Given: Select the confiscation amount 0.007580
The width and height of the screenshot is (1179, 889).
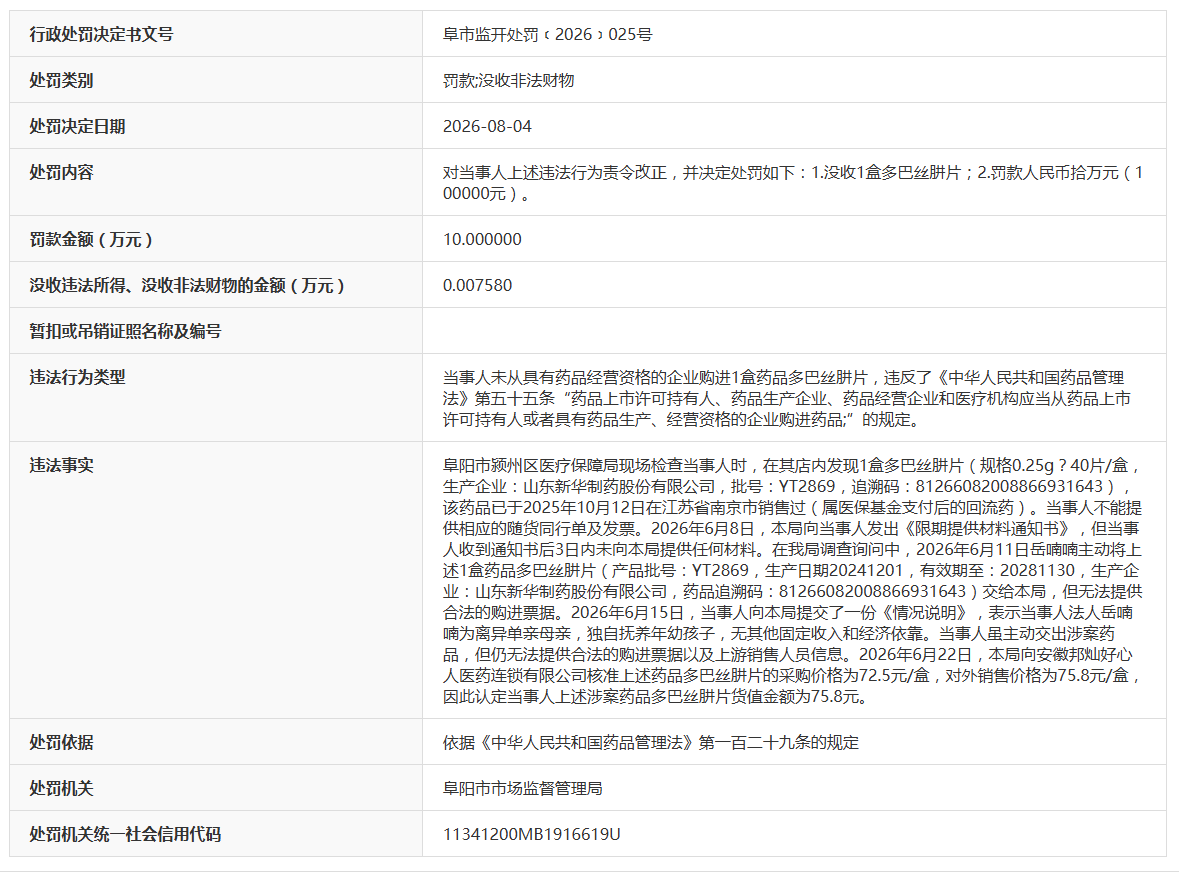Looking at the screenshot, I should click(x=477, y=286).
